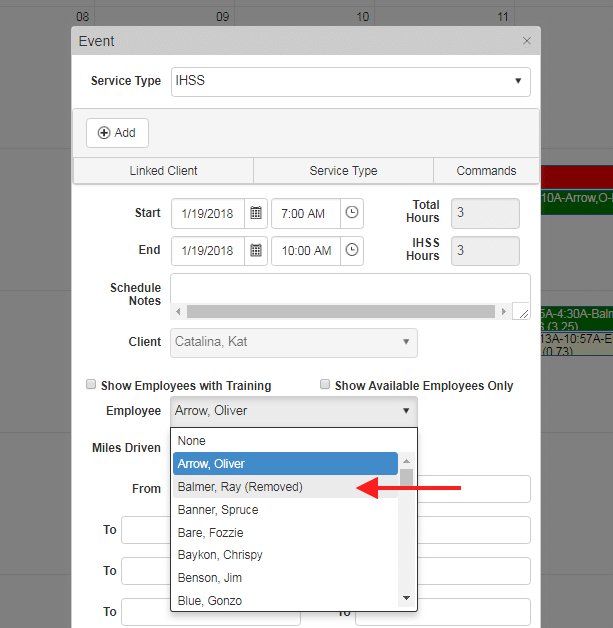Pick None from the employee list
This screenshot has width=613, height=628.
[191, 441]
